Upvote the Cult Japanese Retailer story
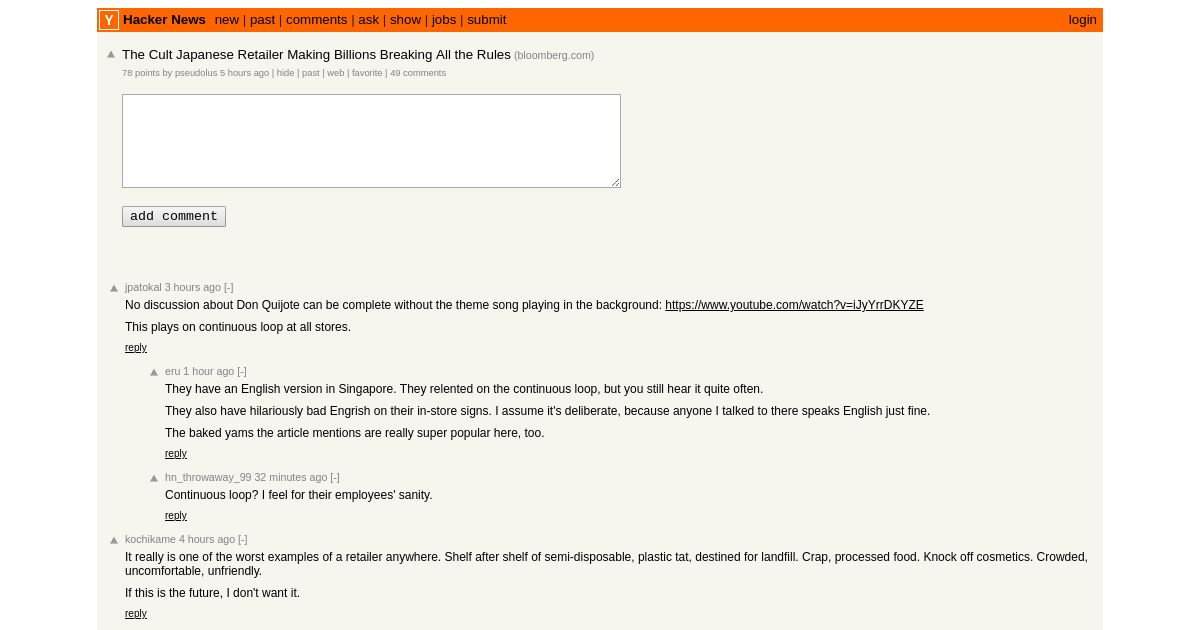 (111, 55)
